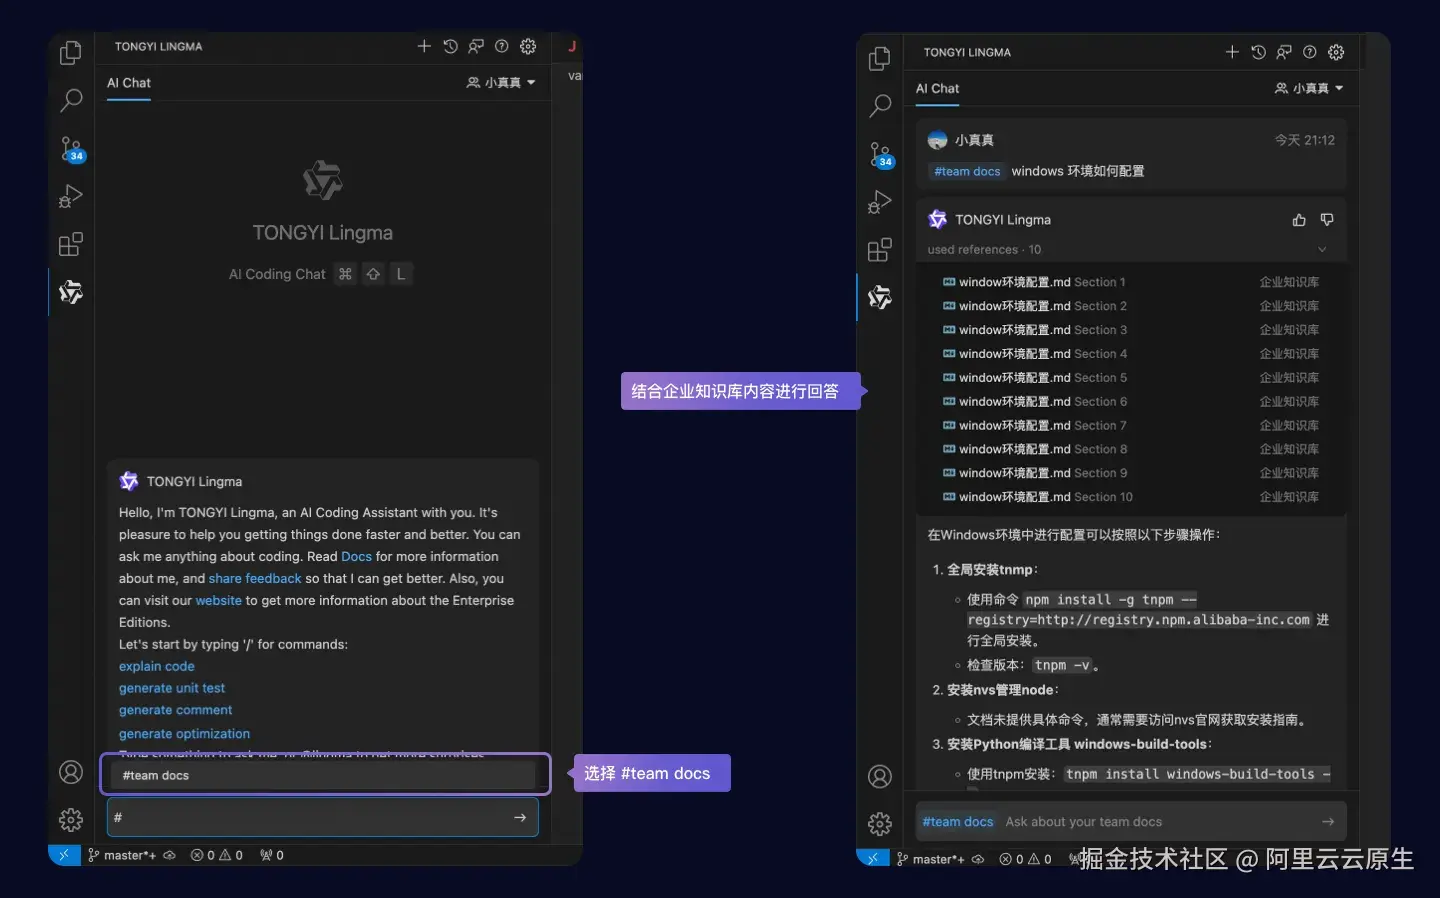Click master* branch in right window status bar
This screenshot has width=1440, height=898.
(x=931, y=859)
